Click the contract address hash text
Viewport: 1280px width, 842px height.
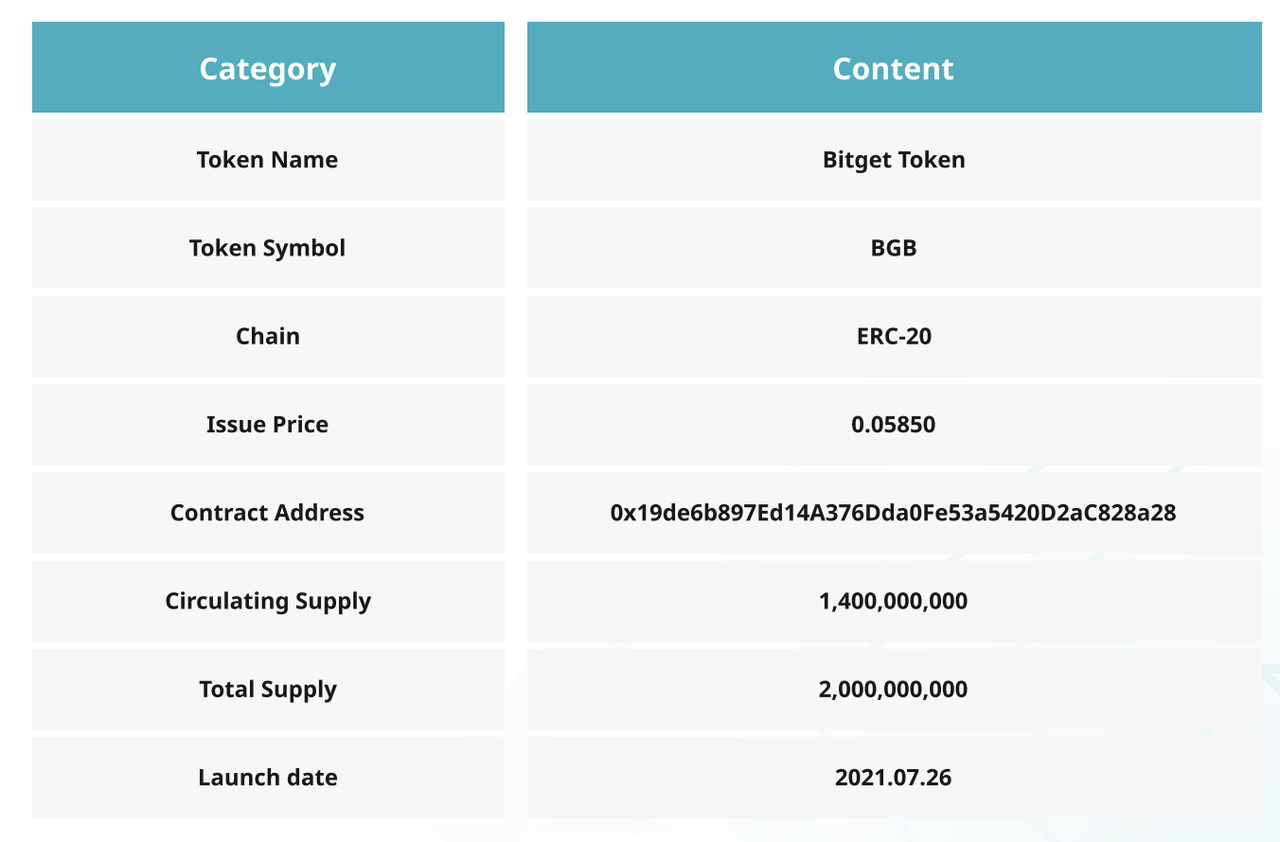[893, 513]
